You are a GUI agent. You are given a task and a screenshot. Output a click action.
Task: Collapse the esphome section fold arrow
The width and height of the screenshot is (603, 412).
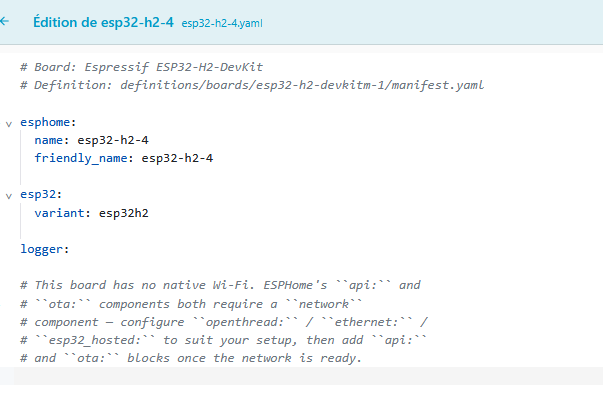coord(8,124)
